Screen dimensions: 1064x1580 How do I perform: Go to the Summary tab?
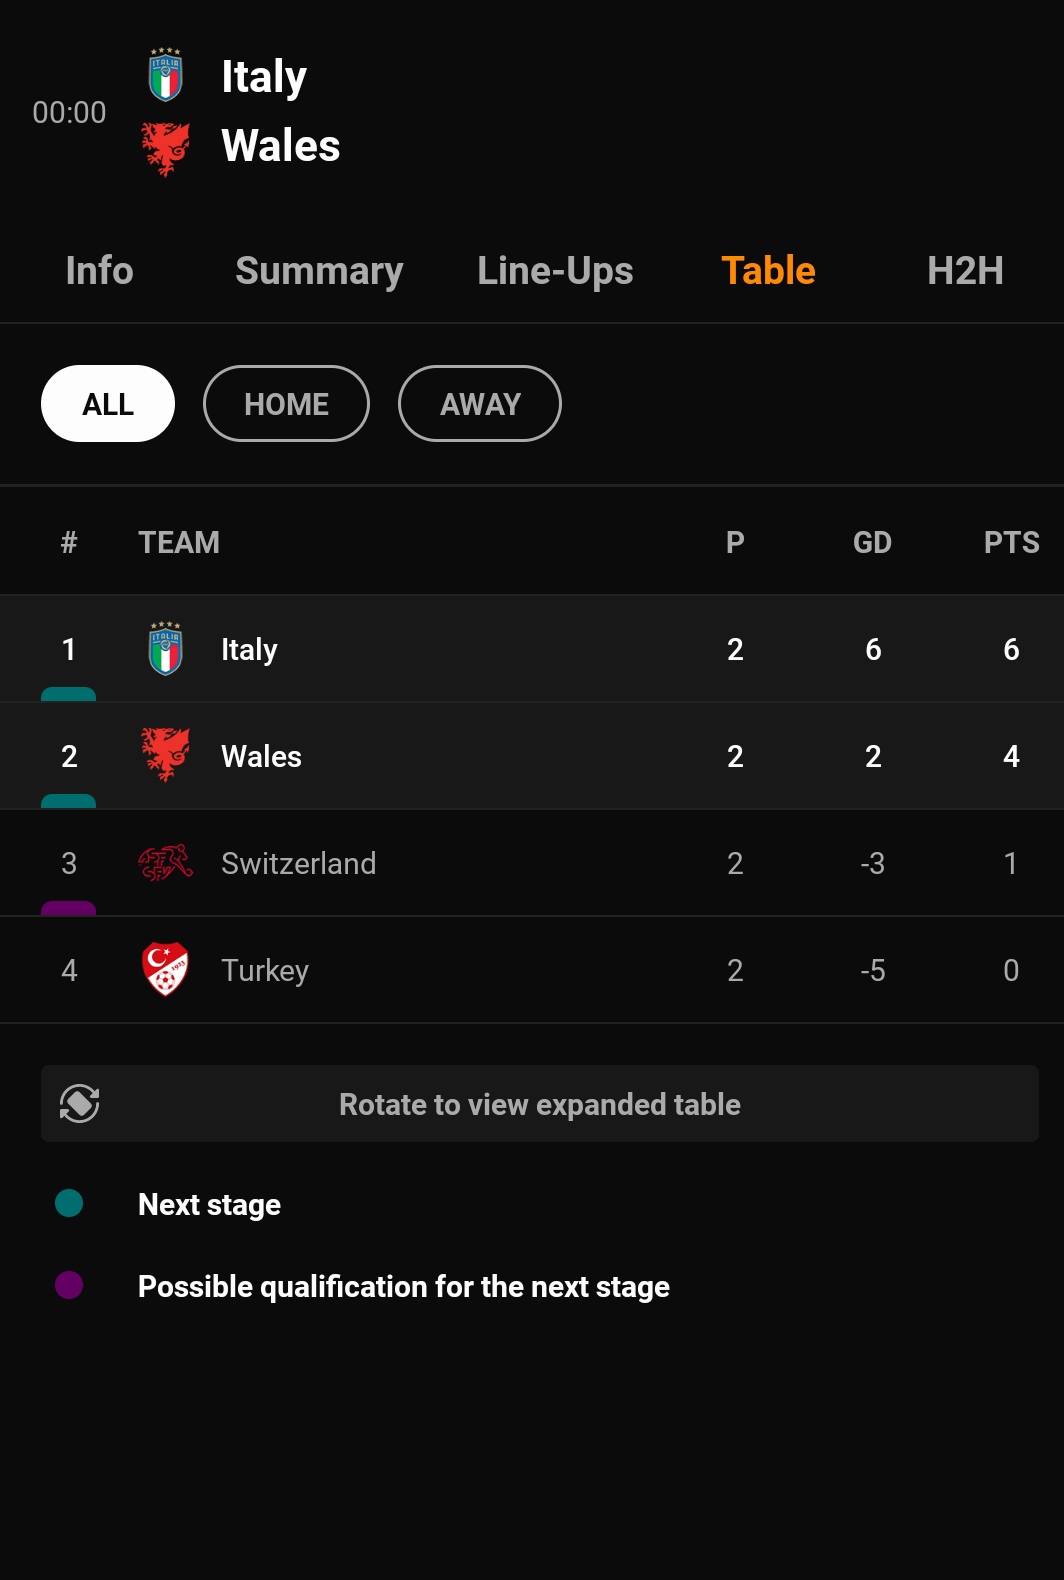click(319, 270)
